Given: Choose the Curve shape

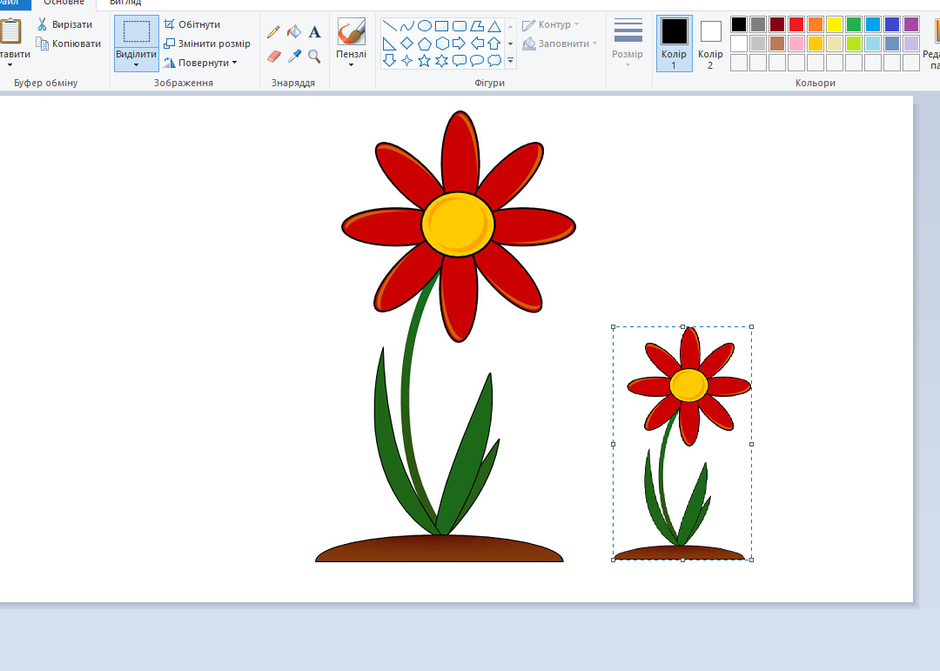Looking at the screenshot, I should [407, 26].
